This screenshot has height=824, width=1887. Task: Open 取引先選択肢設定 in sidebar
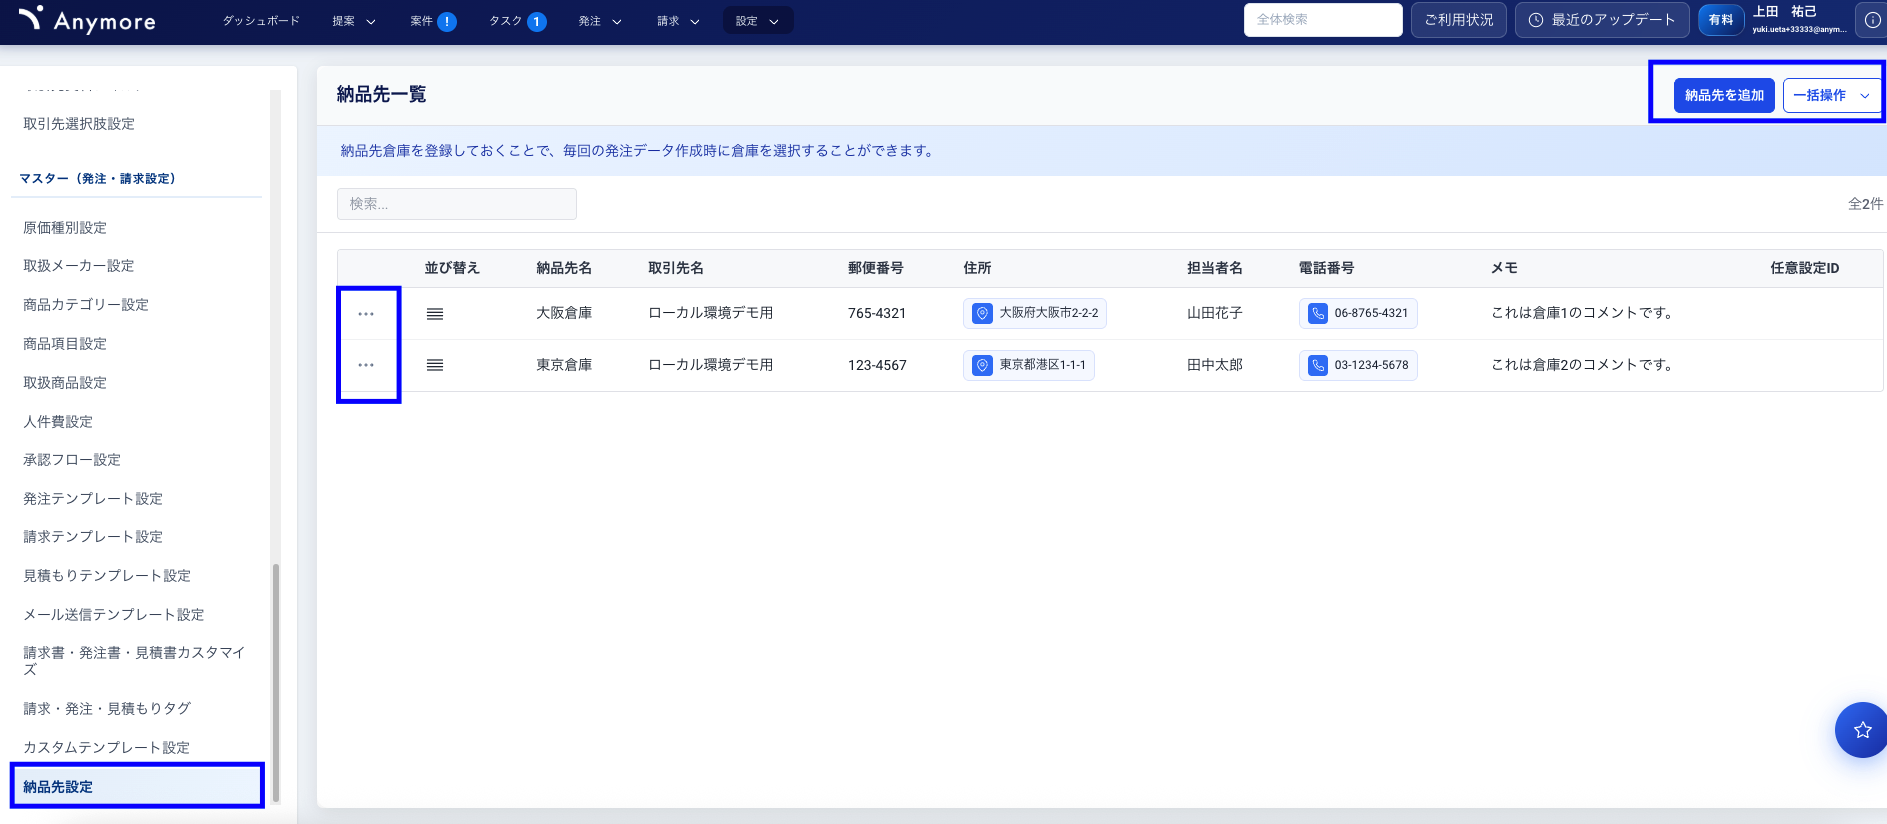click(x=79, y=124)
